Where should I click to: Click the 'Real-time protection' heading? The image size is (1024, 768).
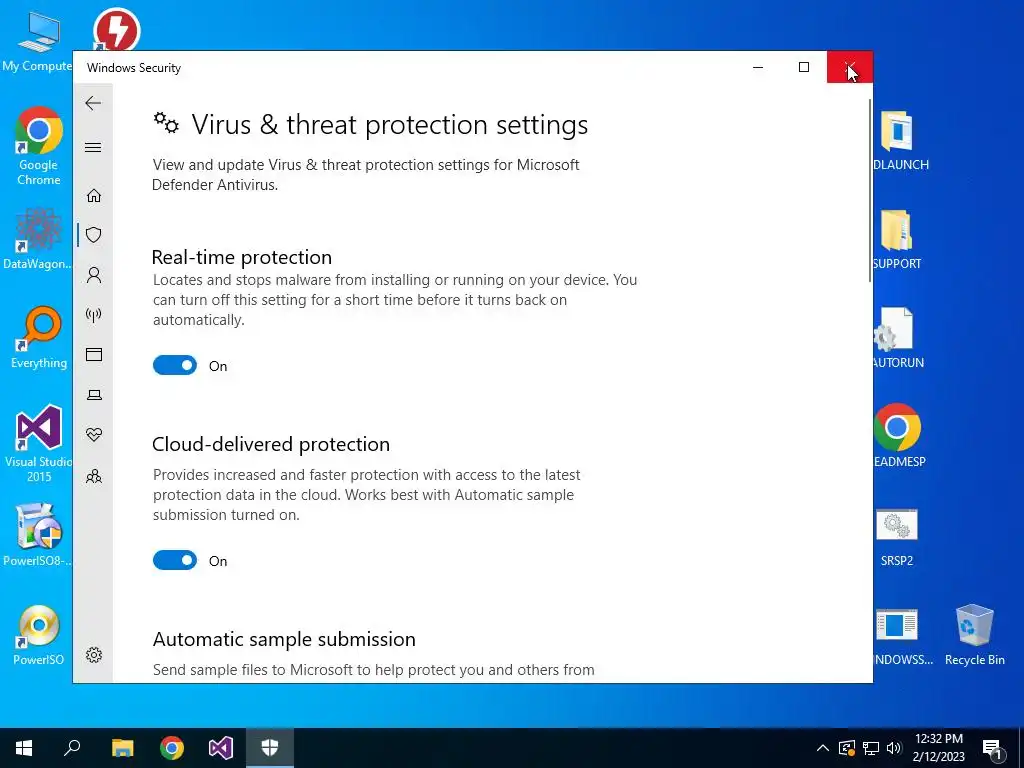242,257
